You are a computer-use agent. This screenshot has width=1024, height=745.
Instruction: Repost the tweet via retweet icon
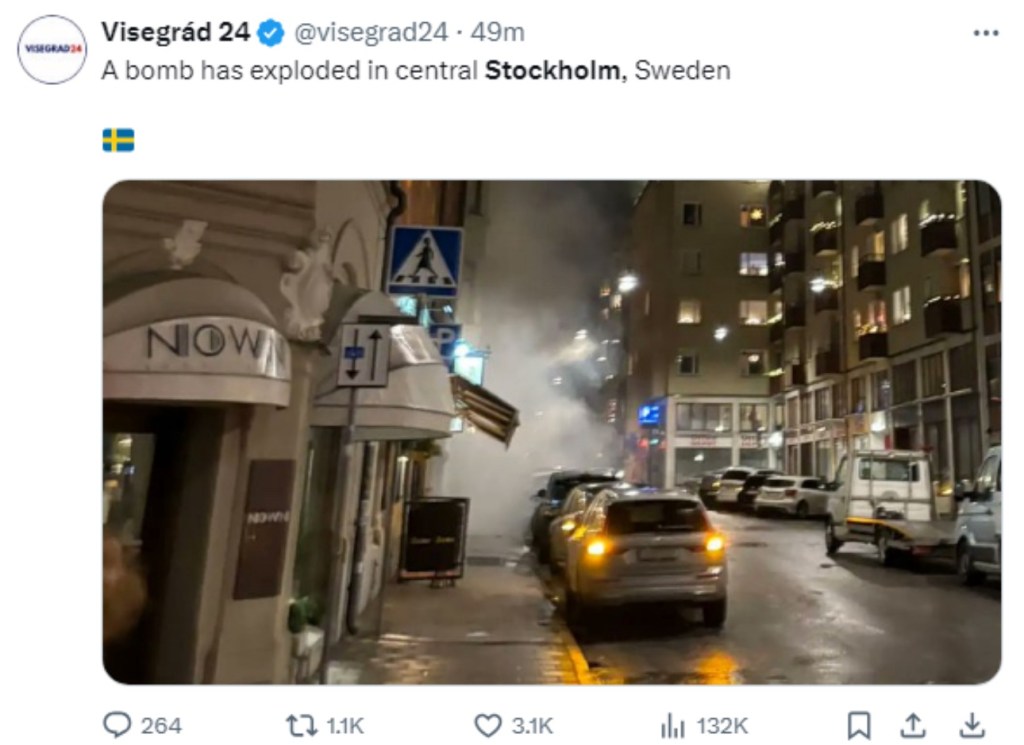pyautogui.click(x=301, y=725)
